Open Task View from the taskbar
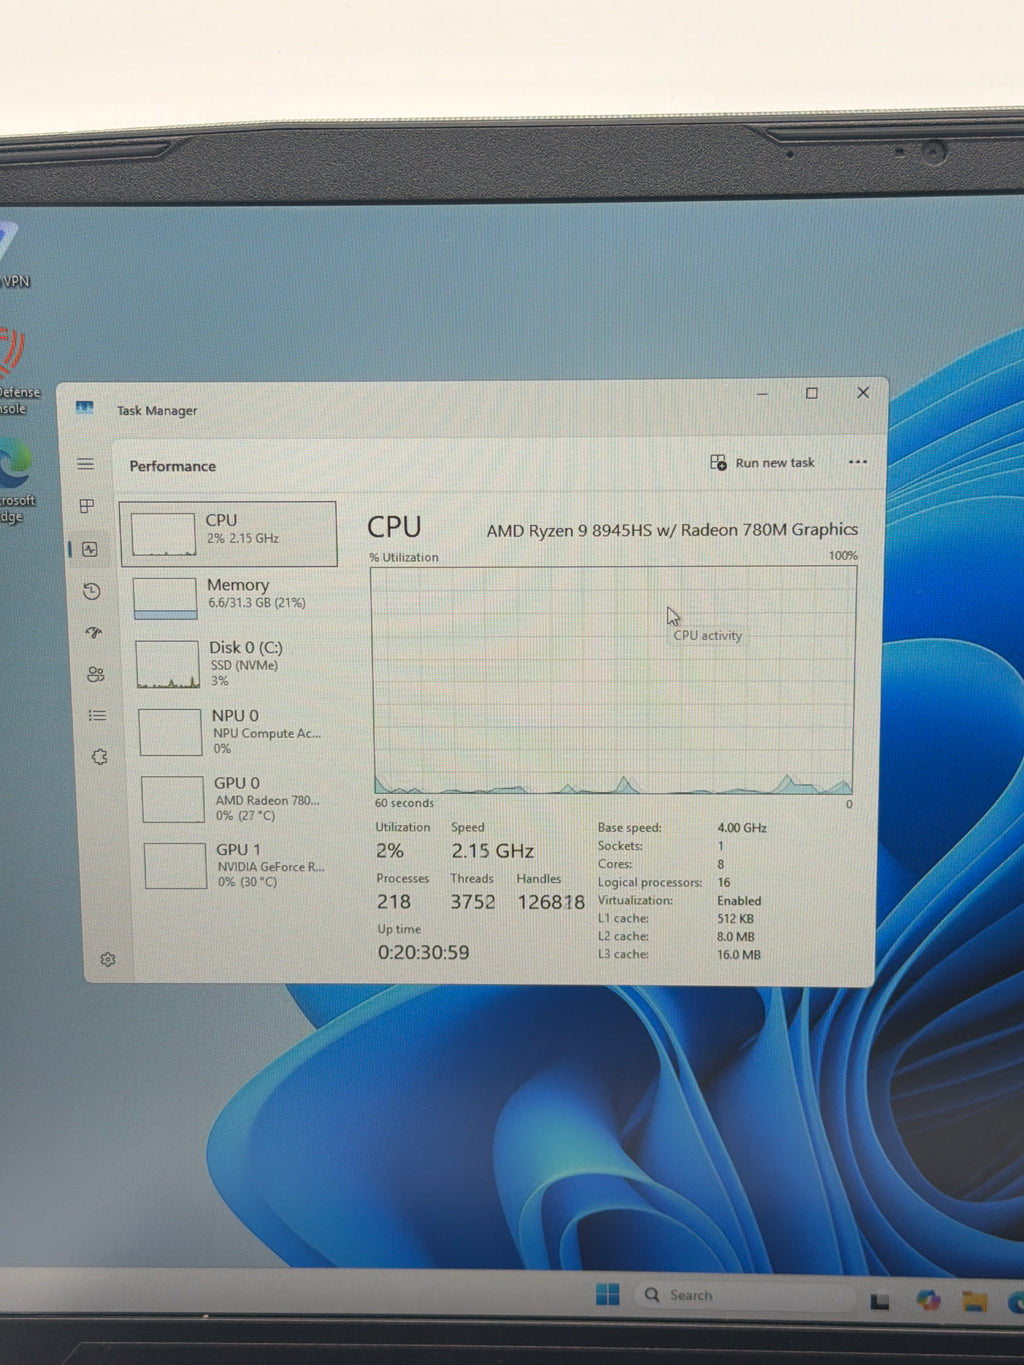 tap(880, 1300)
